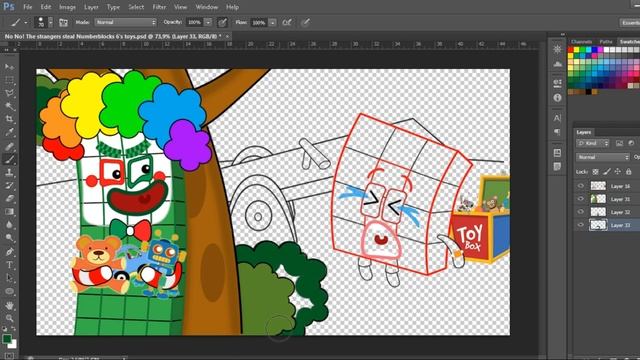Open the Layer menu
This screenshot has width=640, height=360.
(x=91, y=7)
